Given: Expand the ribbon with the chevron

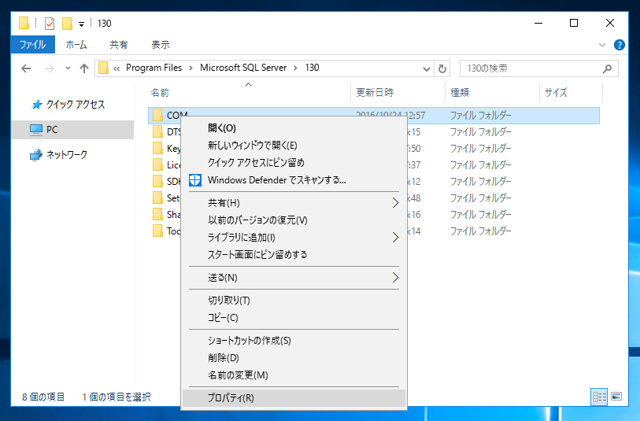Looking at the screenshot, I should pyautogui.click(x=602, y=45).
